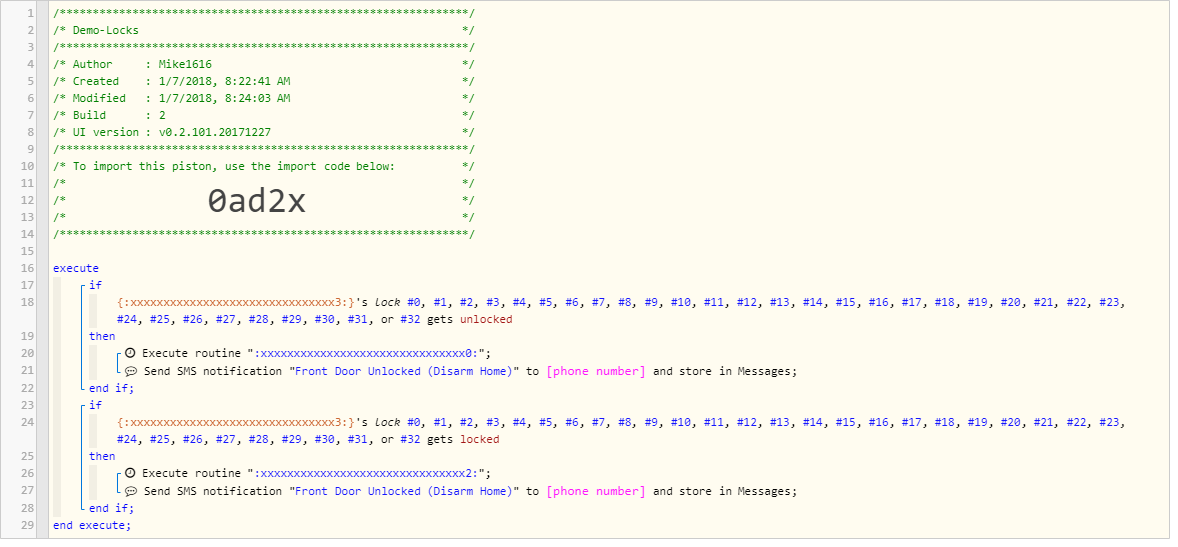Click the 'if' keyword on line 17
Image resolution: width=1178 pixels, height=547 pixels.
coord(95,286)
